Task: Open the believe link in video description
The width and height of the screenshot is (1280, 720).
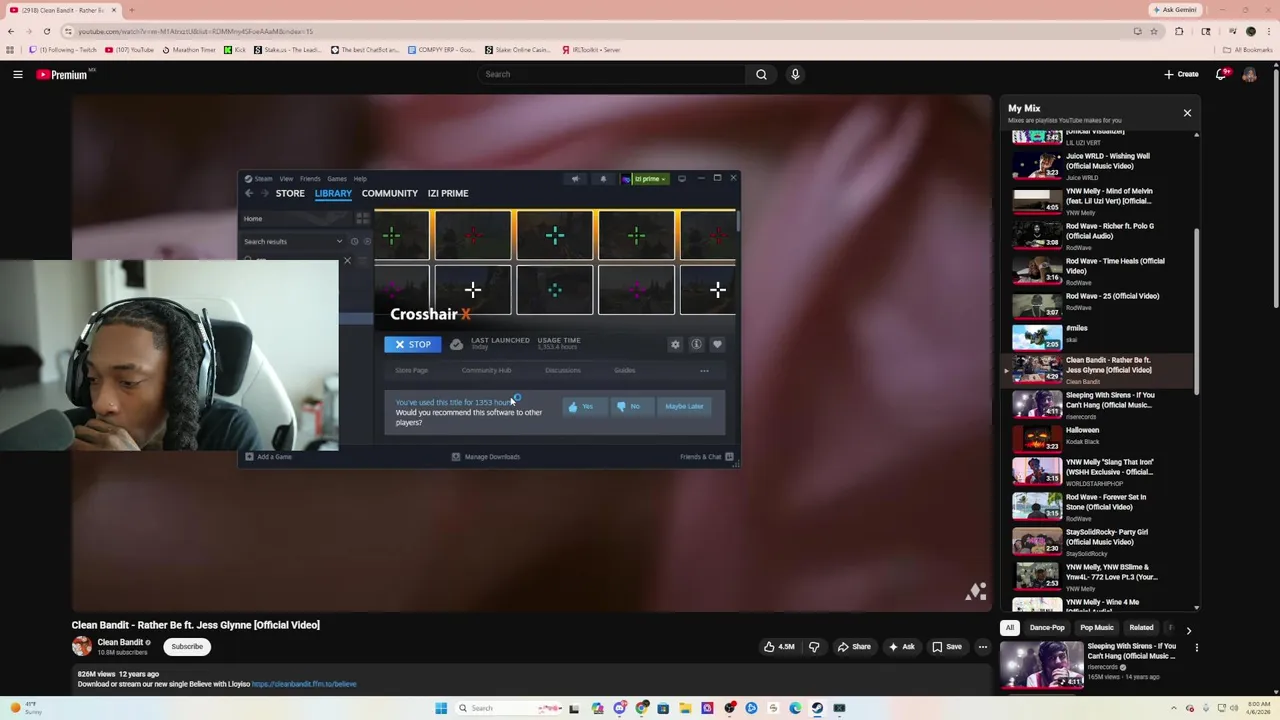Action: (304, 684)
